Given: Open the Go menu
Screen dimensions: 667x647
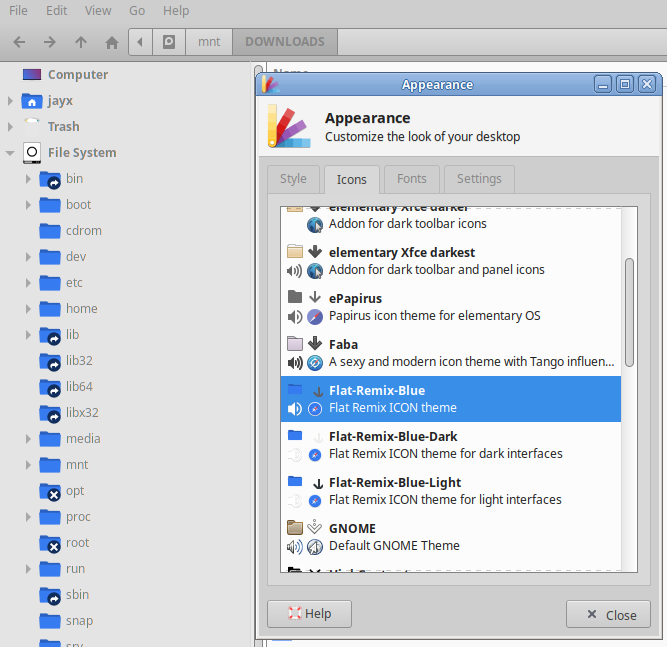Looking at the screenshot, I should pos(137,10).
